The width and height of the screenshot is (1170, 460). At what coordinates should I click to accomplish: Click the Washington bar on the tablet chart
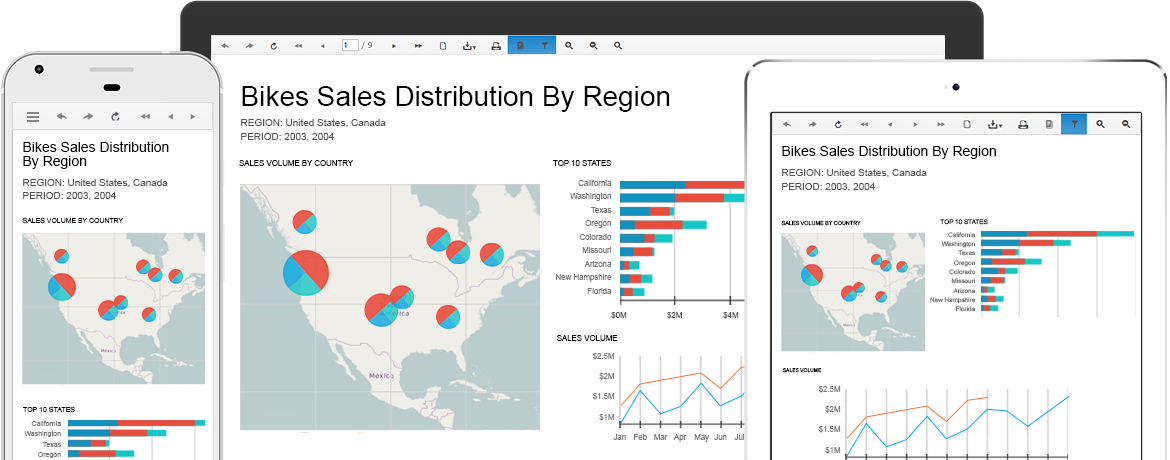[1024, 243]
